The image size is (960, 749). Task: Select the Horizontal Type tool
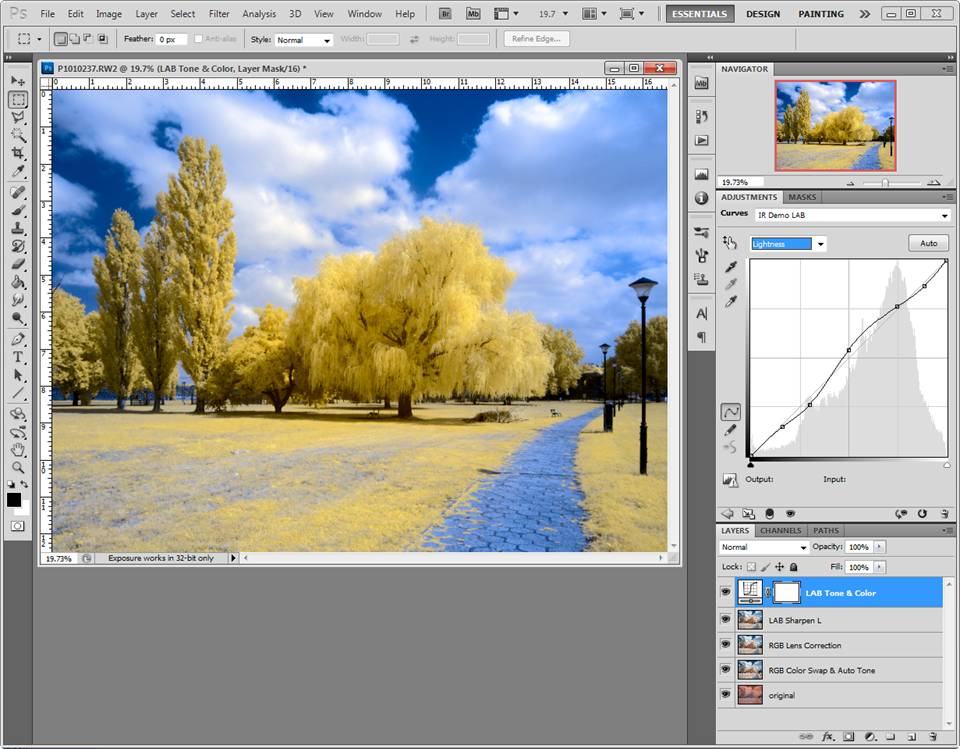click(18, 357)
